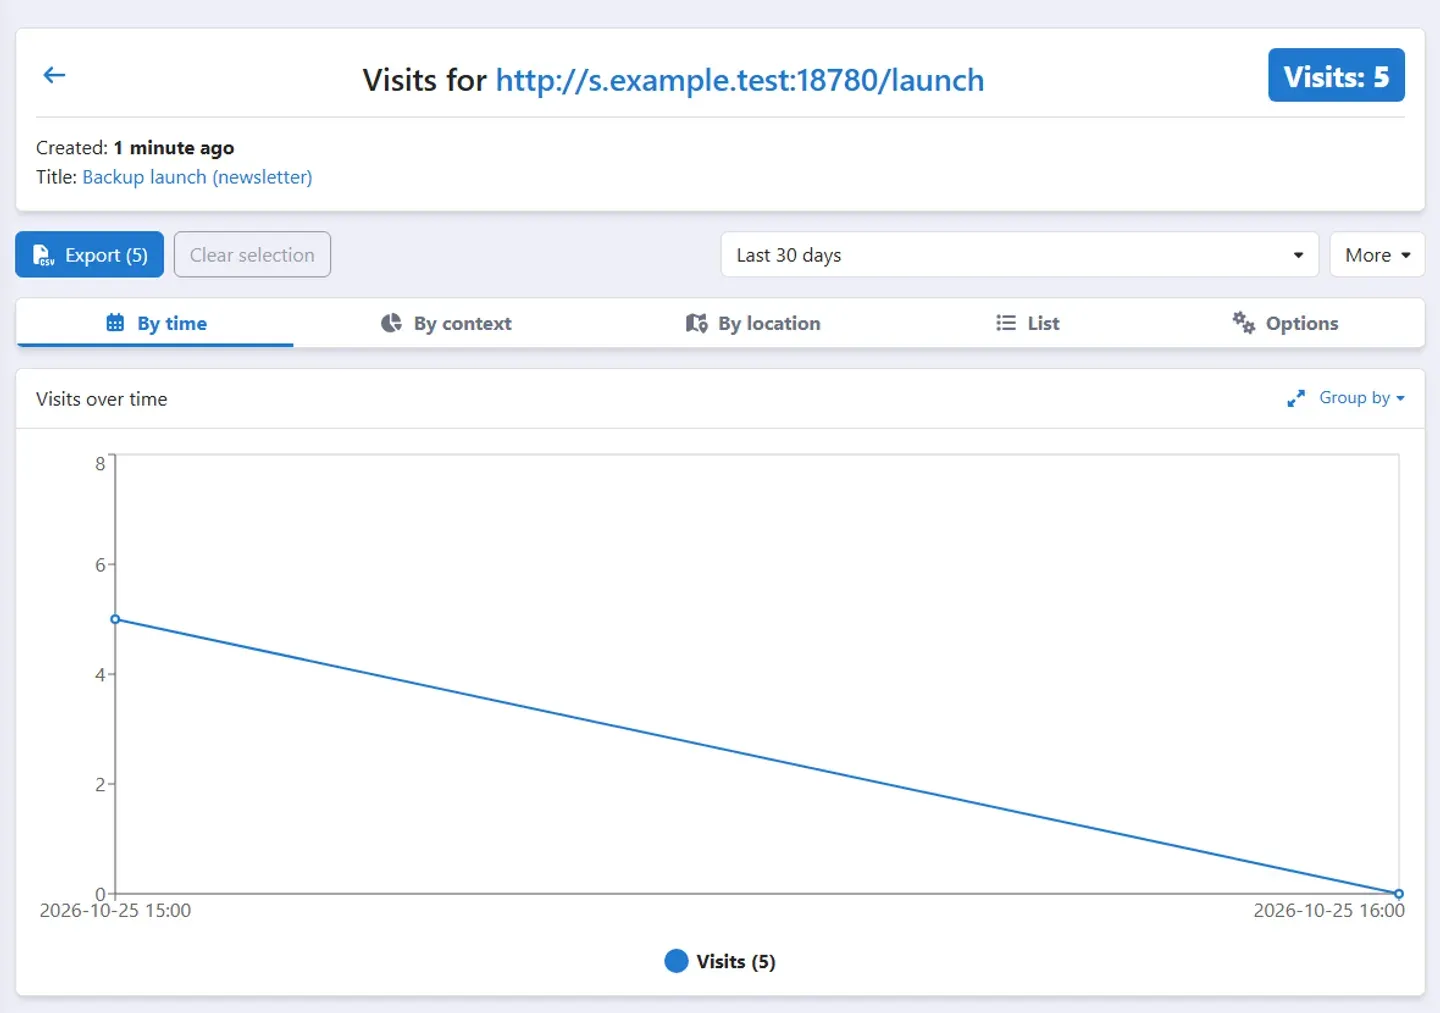This screenshot has height=1013, width=1440.
Task: Open the Last 30 days date range dropdown
Action: click(1020, 255)
